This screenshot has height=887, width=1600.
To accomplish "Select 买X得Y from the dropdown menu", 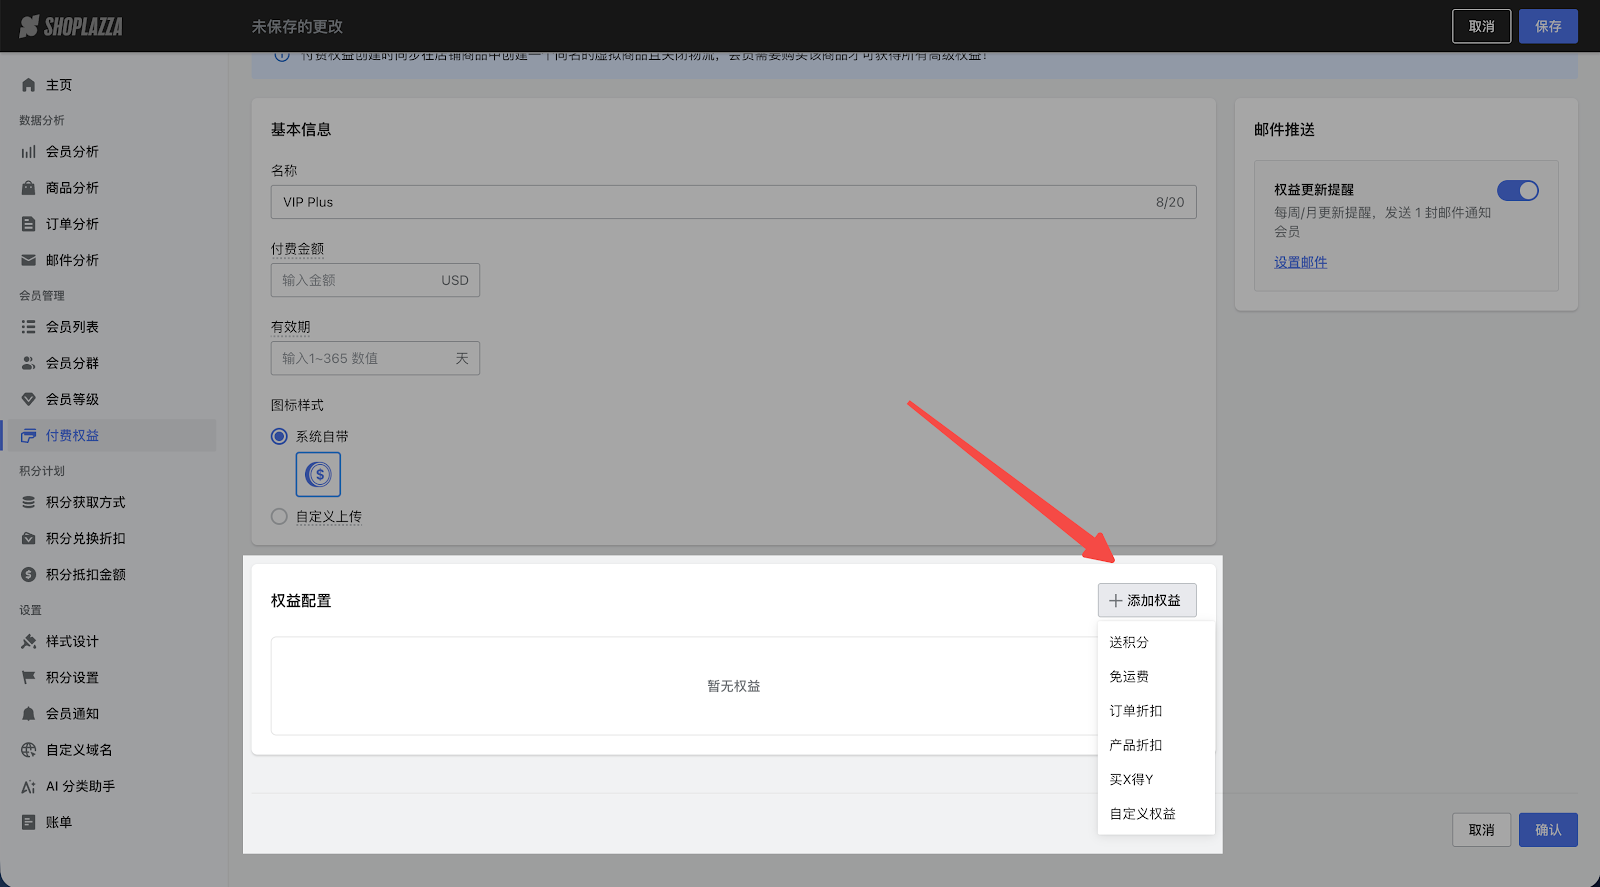I will [1131, 779].
